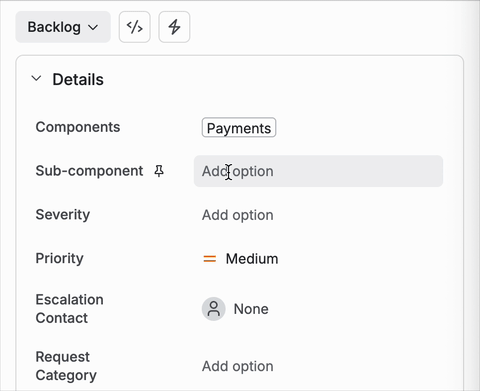This screenshot has width=480, height=391.
Task: Click the Components field label
Action: click(78, 127)
